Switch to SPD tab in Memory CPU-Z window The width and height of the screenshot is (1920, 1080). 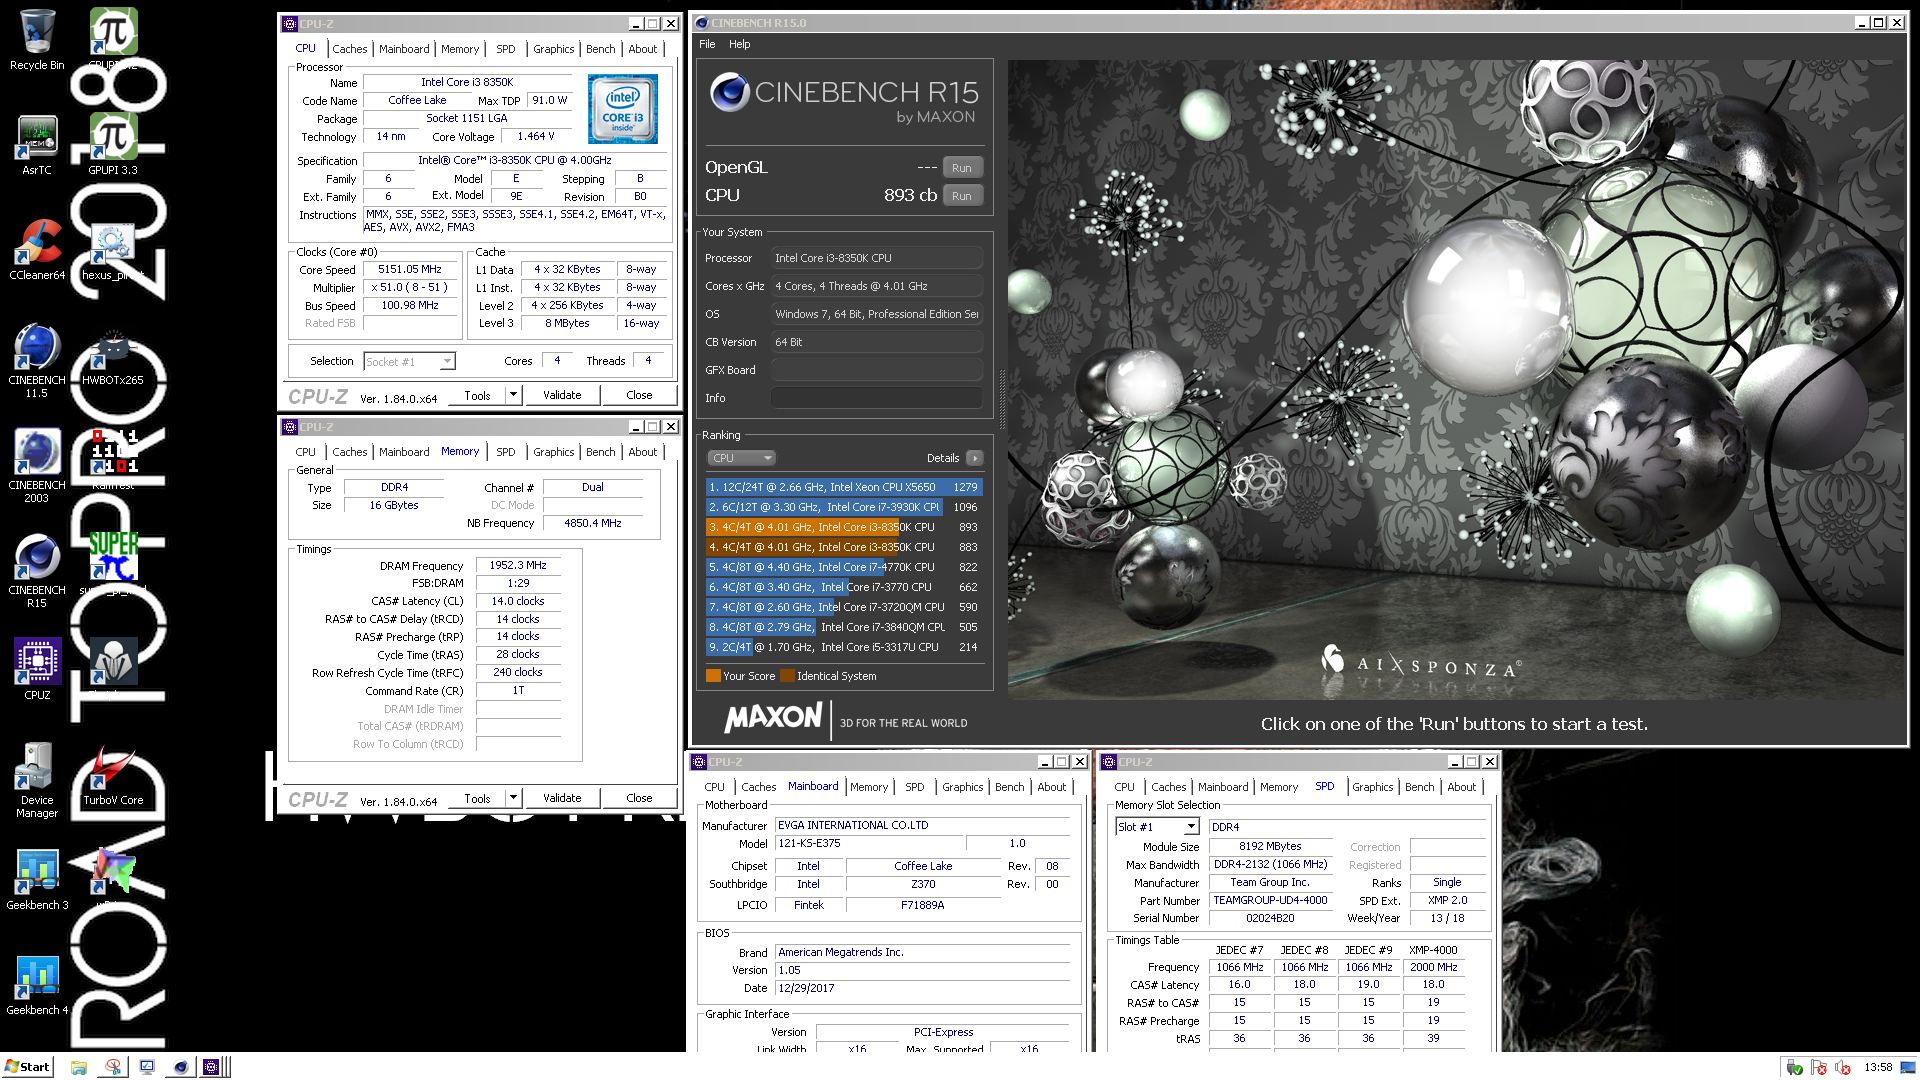(506, 452)
